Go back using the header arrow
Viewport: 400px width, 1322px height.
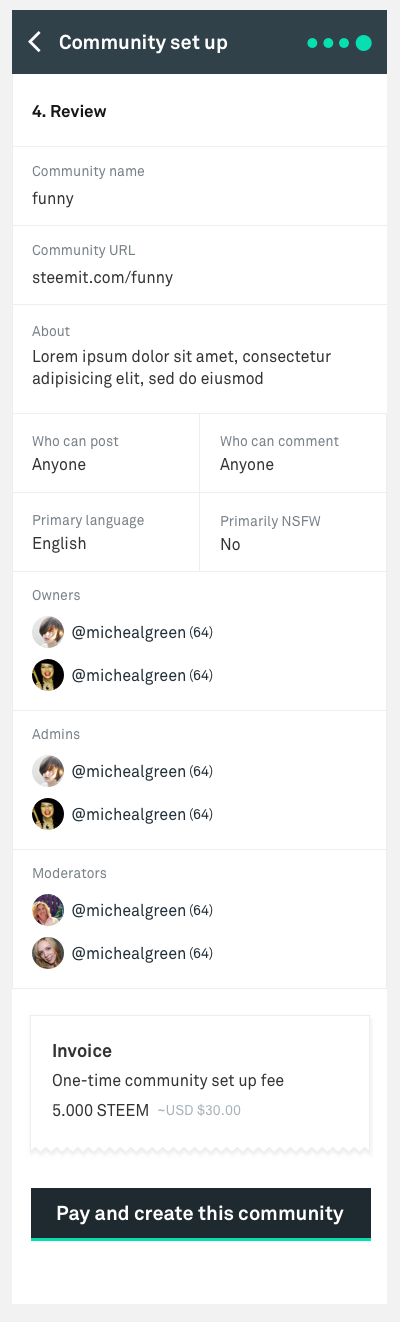35,42
